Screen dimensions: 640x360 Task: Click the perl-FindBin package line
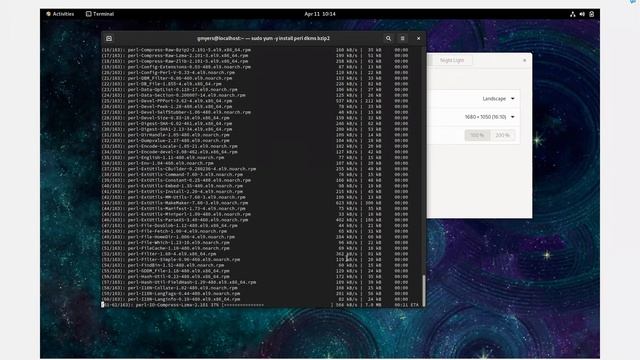pos(255,265)
